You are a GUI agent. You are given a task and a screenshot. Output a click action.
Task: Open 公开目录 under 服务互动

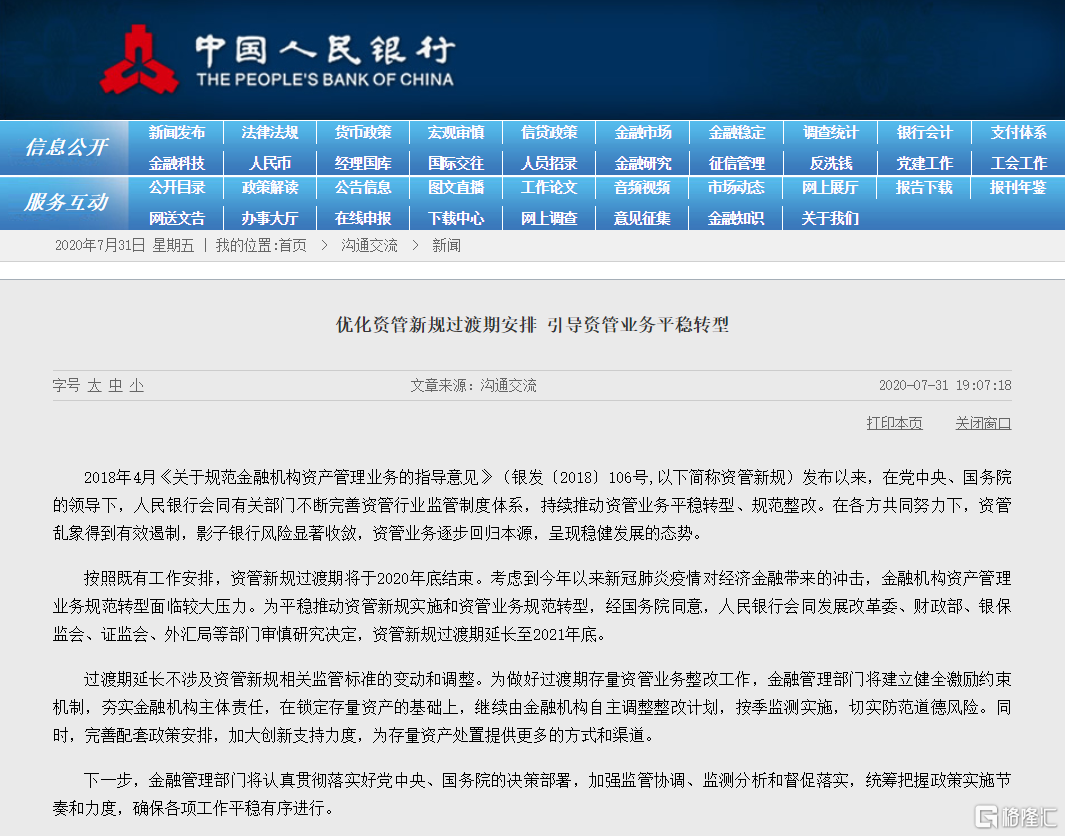click(177, 187)
